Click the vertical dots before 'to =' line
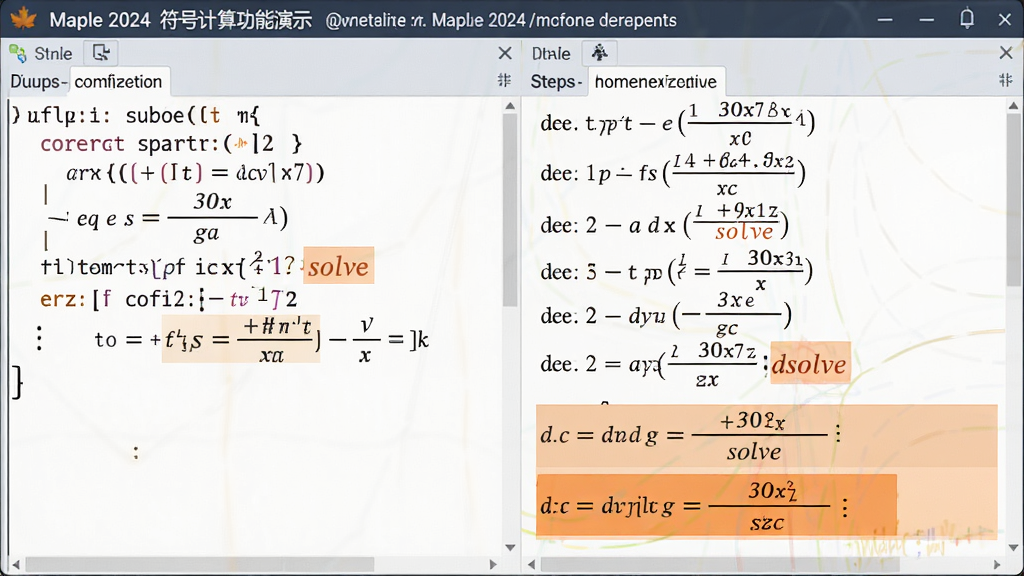The width and height of the screenshot is (1024, 576). point(39,338)
